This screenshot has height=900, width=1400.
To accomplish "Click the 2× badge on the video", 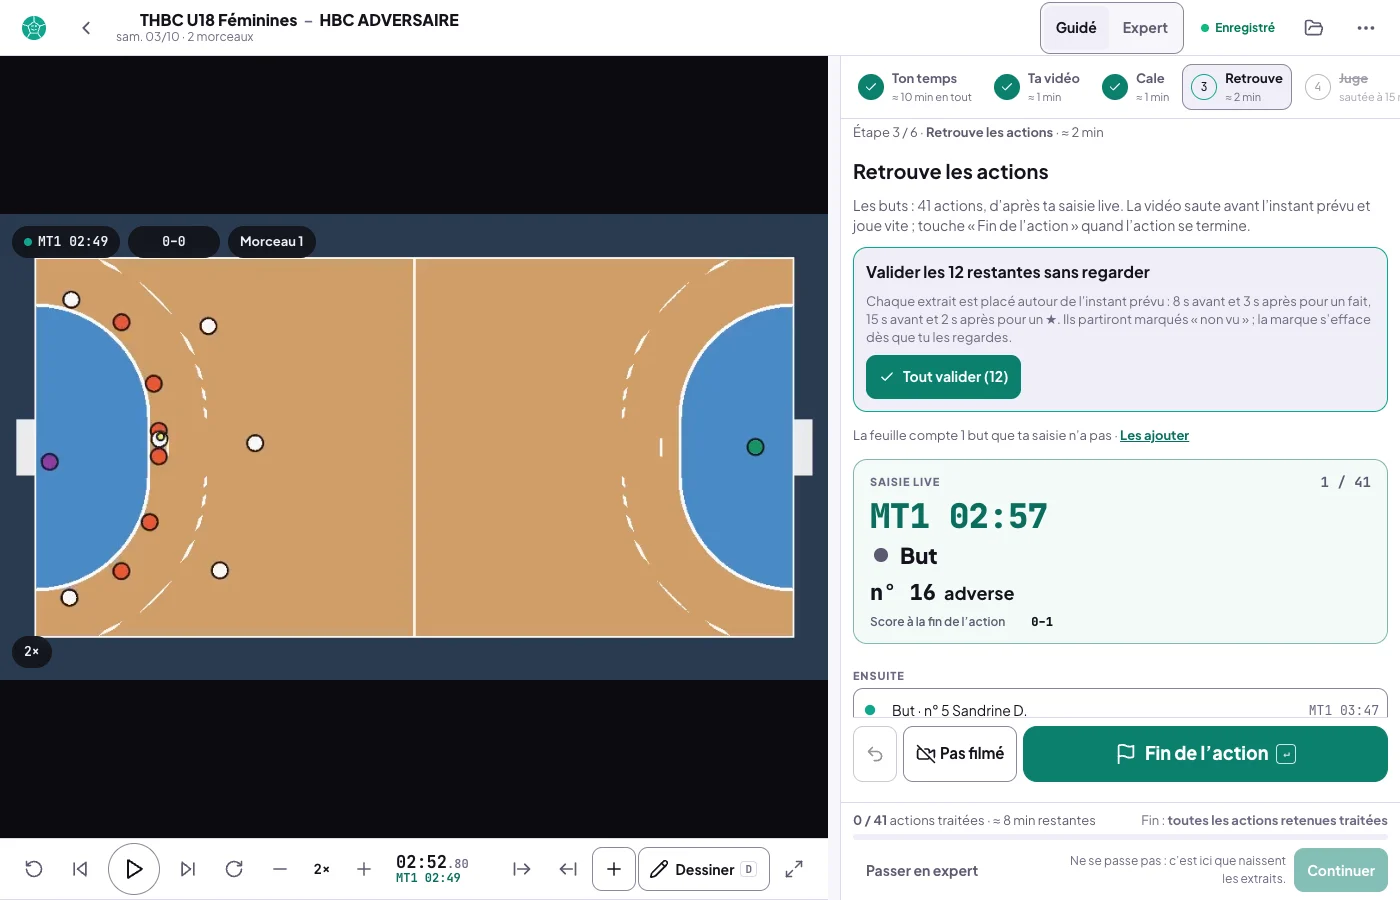I will [32, 652].
